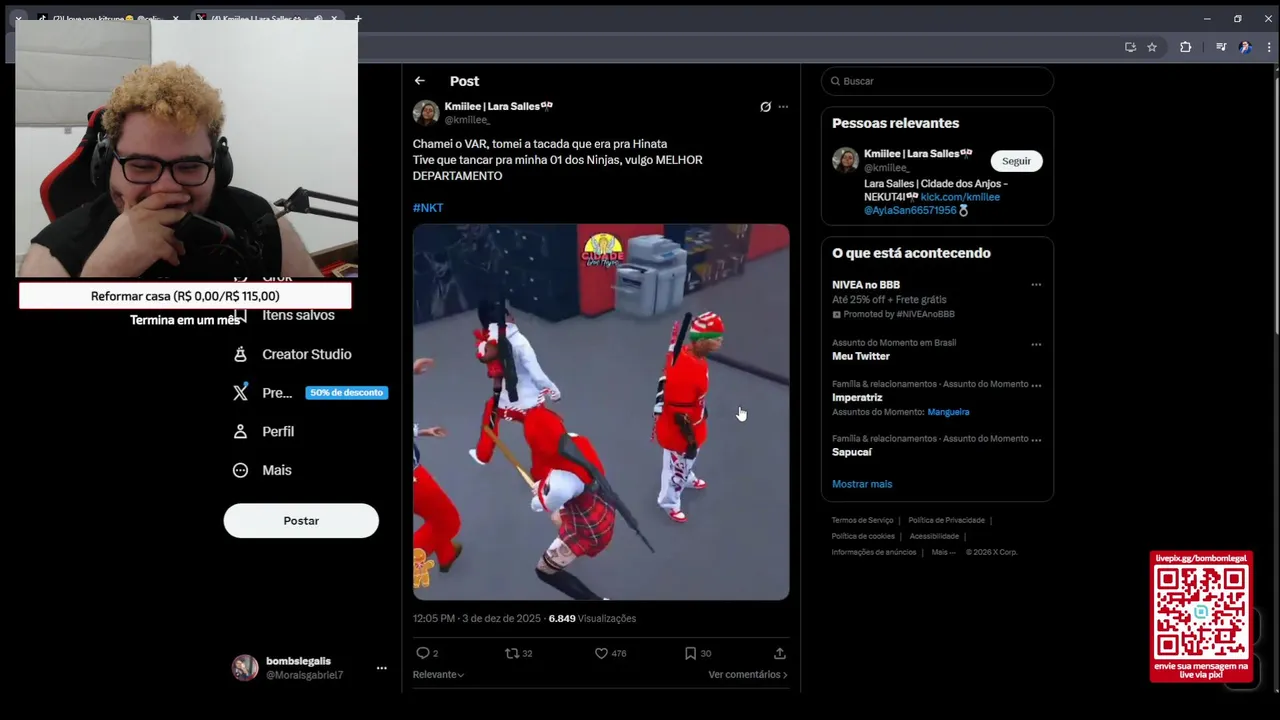Open Política de Privacidade footer link
Image resolution: width=1280 pixels, height=720 pixels.
tap(946, 520)
